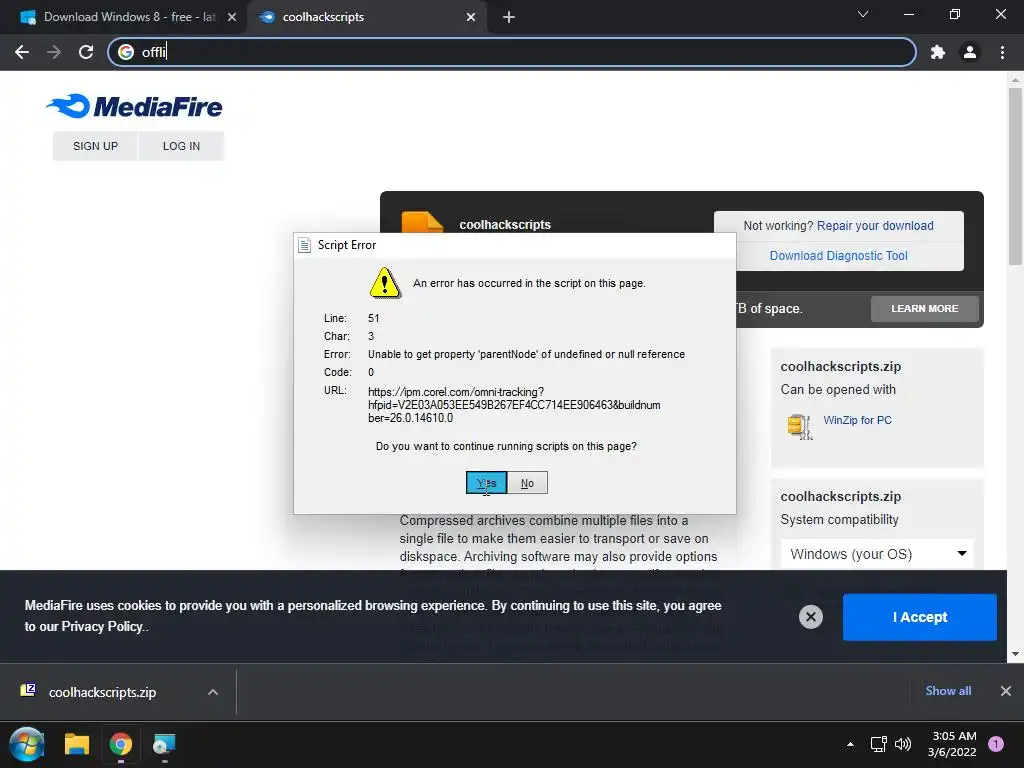Open downloaded coolhackscripts.zip item
The image size is (1024, 768).
coord(102,692)
